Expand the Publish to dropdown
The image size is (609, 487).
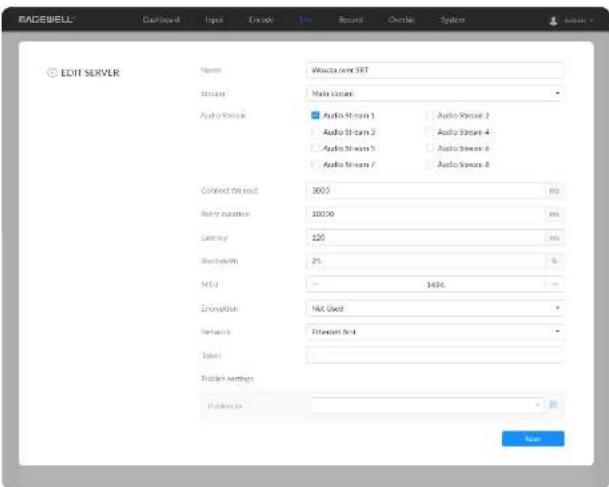(427, 405)
